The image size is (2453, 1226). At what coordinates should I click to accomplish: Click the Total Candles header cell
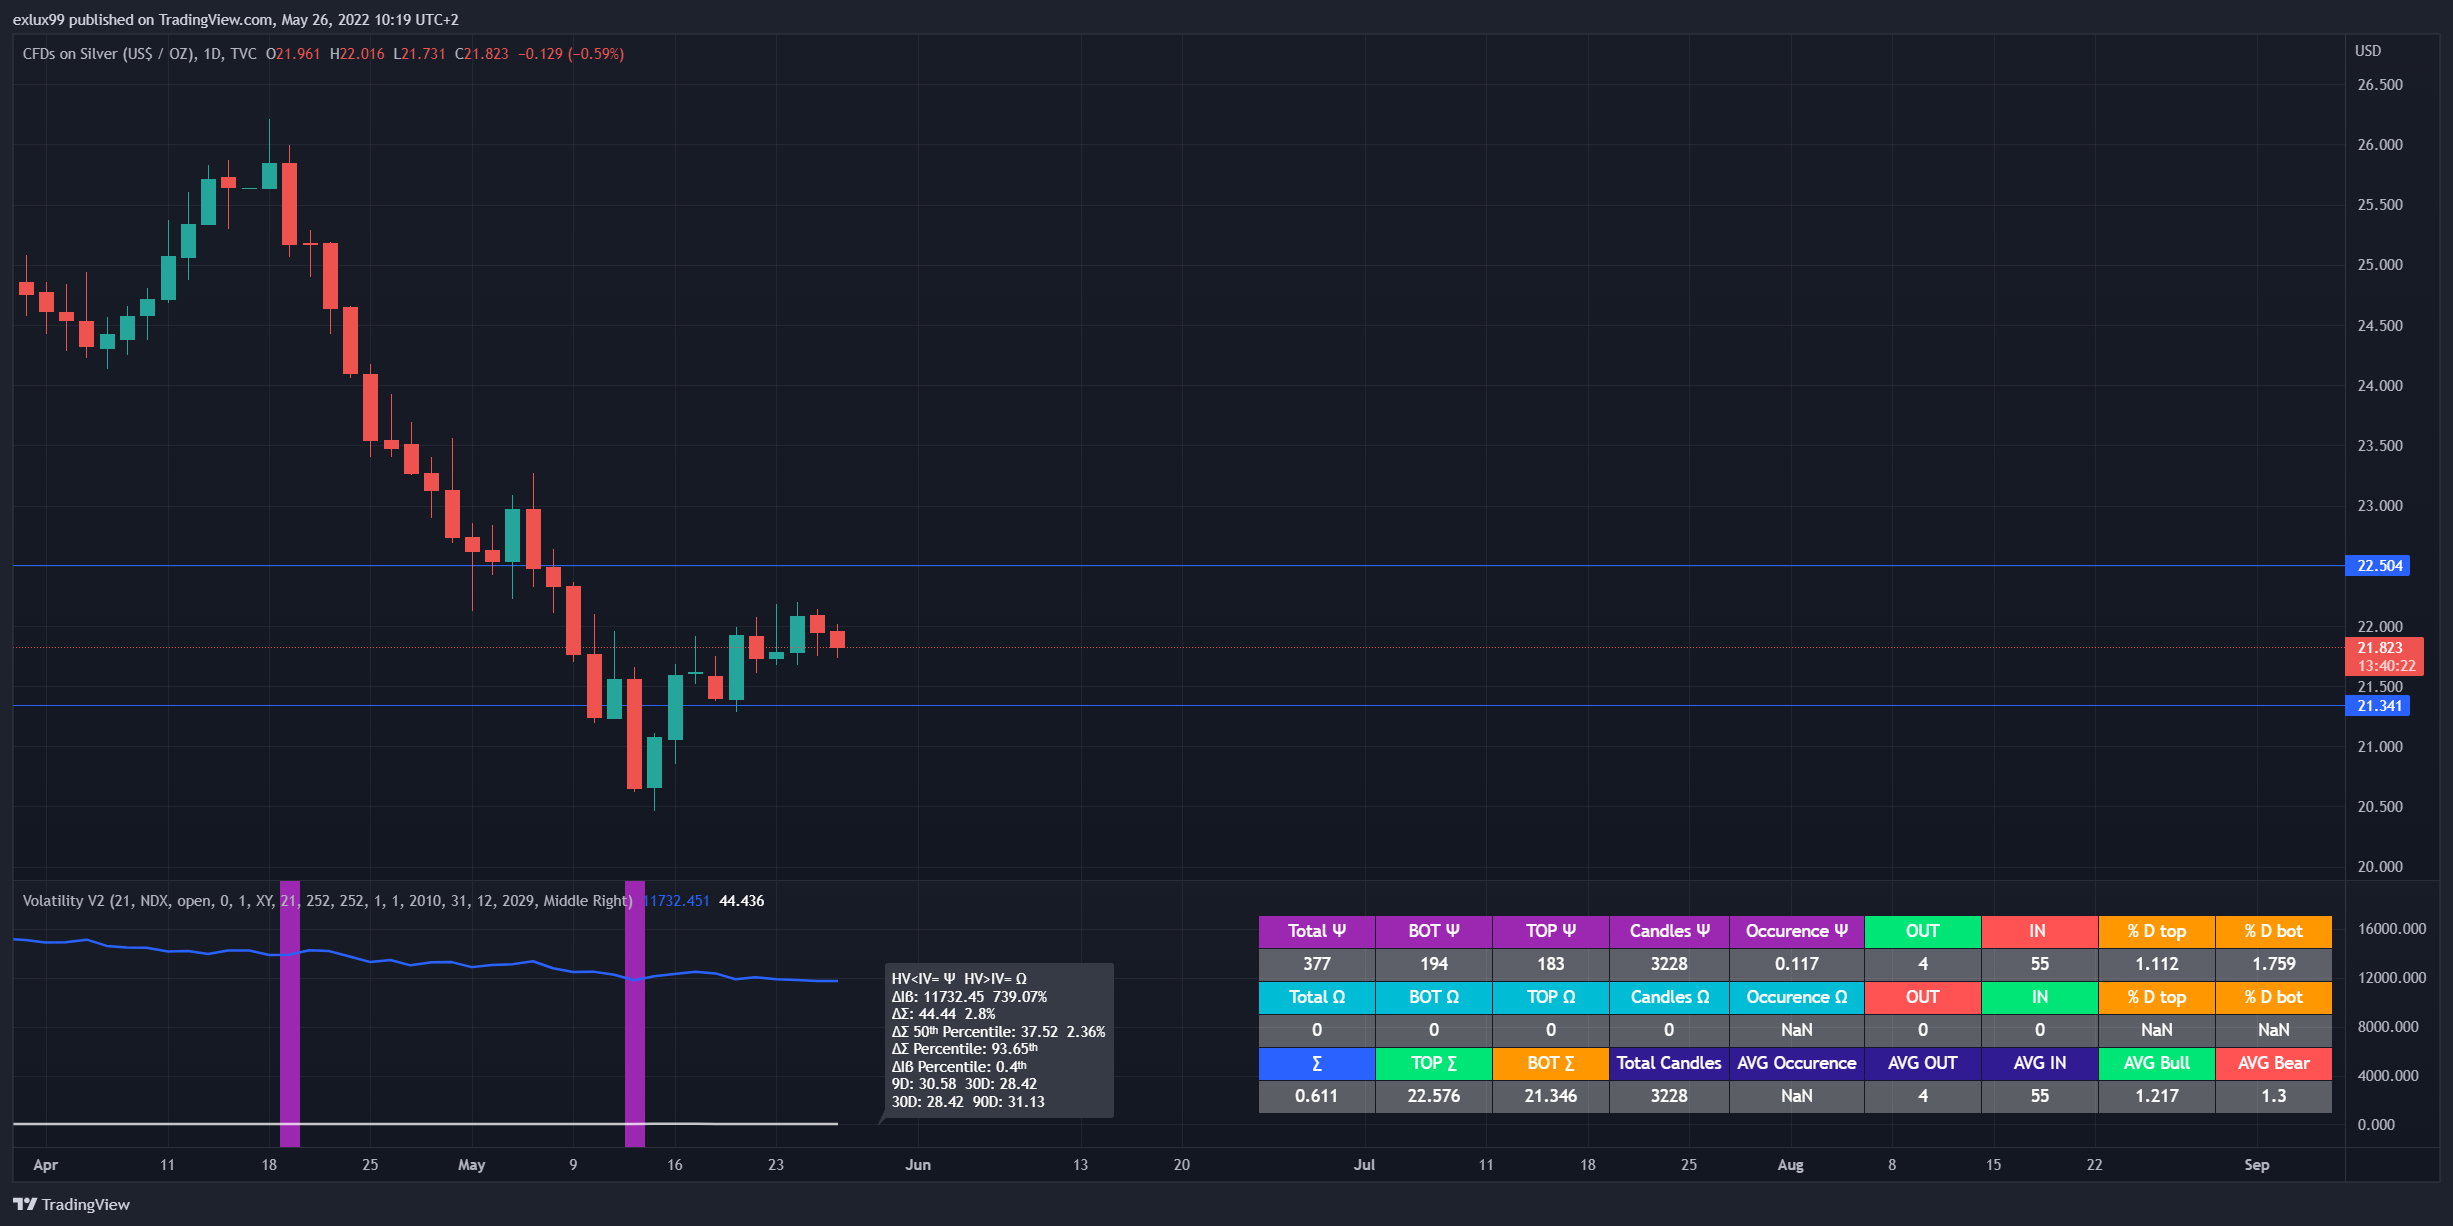(1669, 1063)
